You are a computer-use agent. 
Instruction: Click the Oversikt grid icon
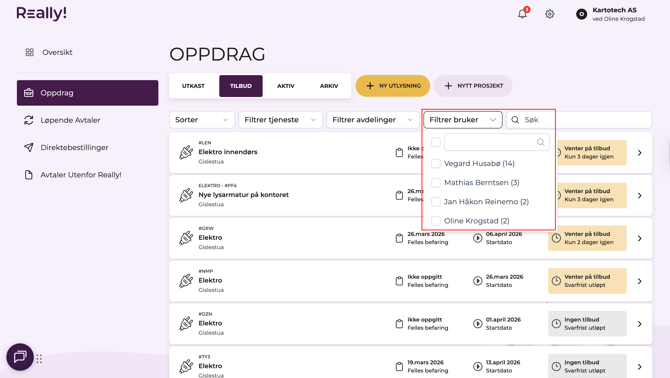tap(29, 52)
